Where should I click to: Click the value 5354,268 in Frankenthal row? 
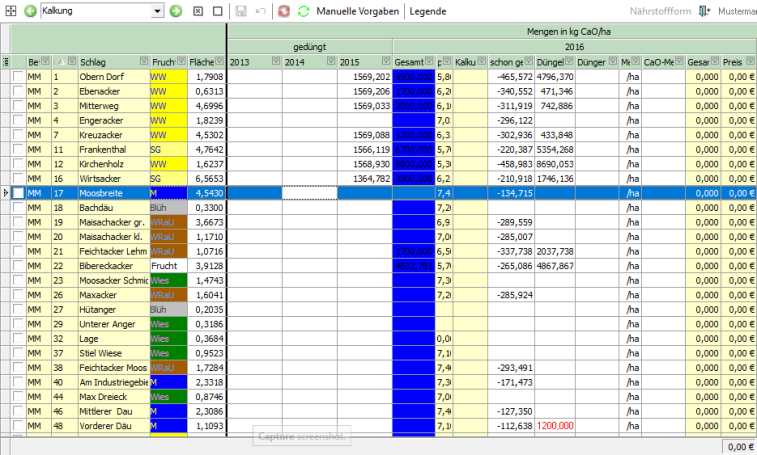point(555,149)
